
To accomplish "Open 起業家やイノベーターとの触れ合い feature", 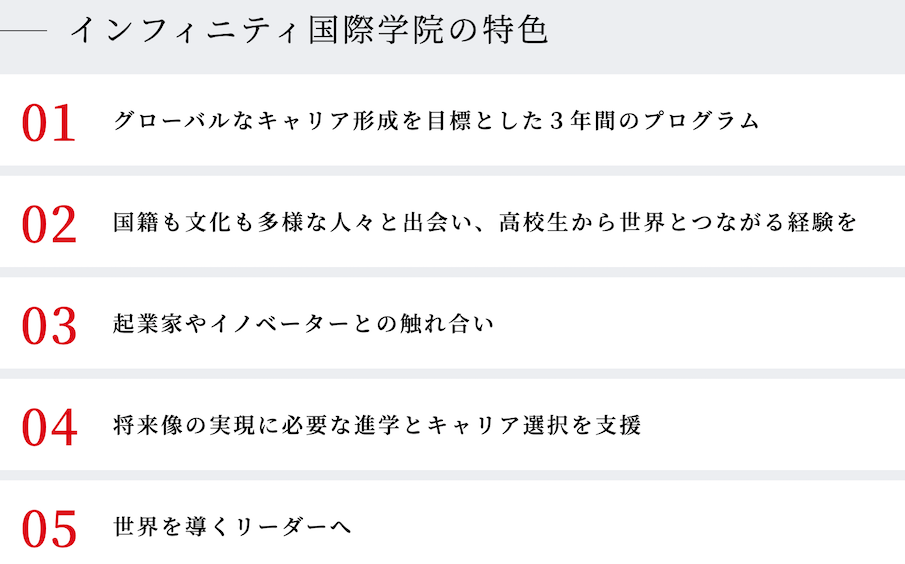I will 452,323.
